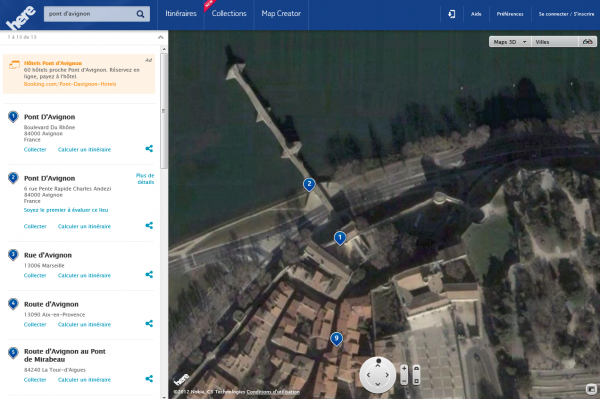The width and height of the screenshot is (600, 399).
Task: Zoom out with the minus button
Action: (404, 381)
